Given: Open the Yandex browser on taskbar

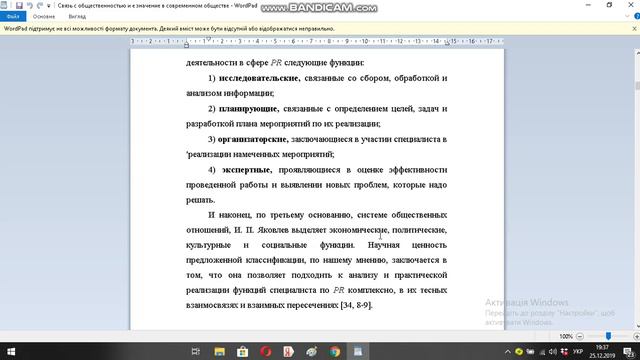Looking at the screenshot, I should point(289,351).
